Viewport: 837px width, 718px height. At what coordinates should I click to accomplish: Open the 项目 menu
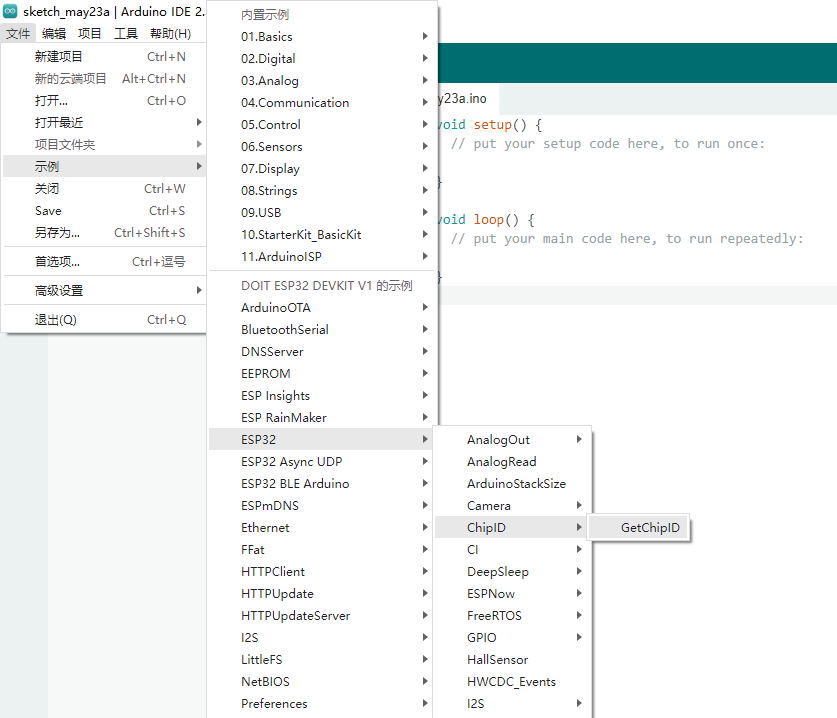point(90,34)
